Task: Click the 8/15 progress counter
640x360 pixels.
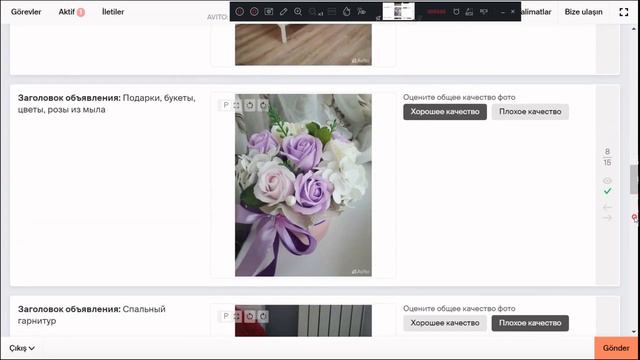Action: [x=607, y=157]
